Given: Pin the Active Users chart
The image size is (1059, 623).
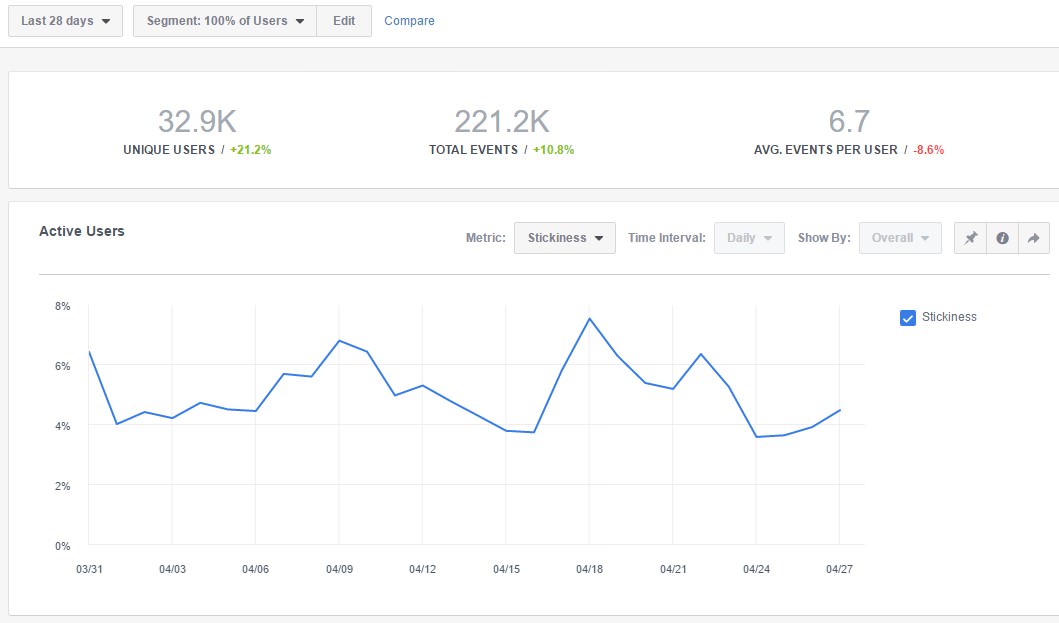Looking at the screenshot, I should pyautogui.click(x=971, y=238).
